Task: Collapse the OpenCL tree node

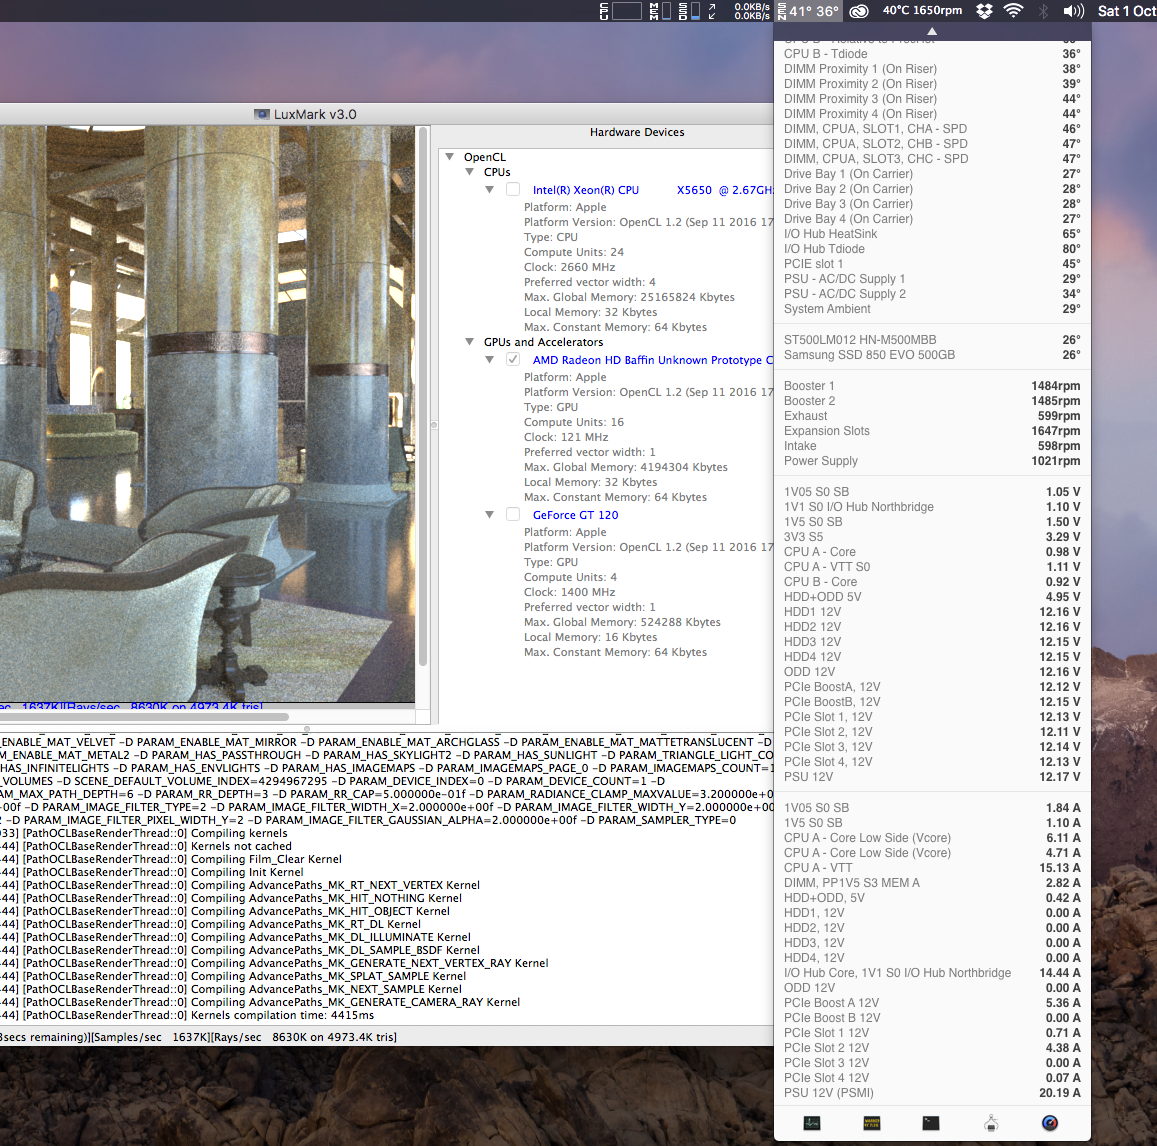Action: [x=449, y=156]
